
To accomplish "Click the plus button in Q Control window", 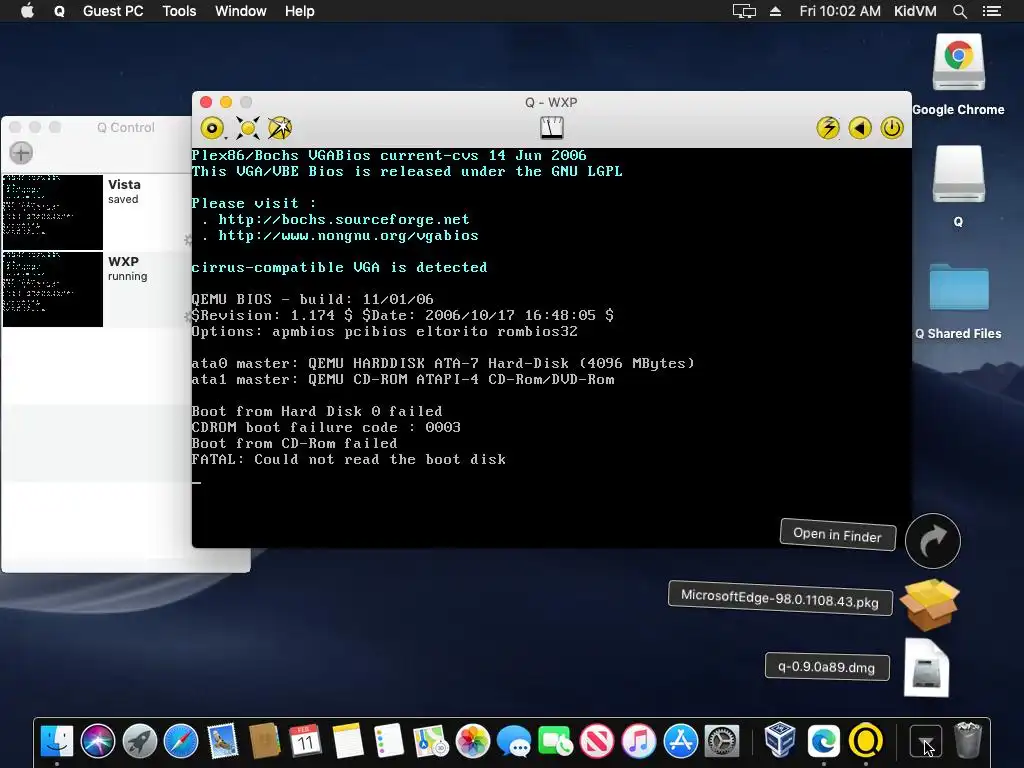I will click(x=21, y=153).
